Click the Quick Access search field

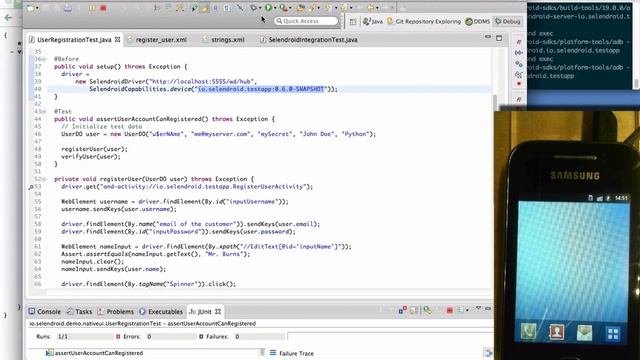pos(306,21)
